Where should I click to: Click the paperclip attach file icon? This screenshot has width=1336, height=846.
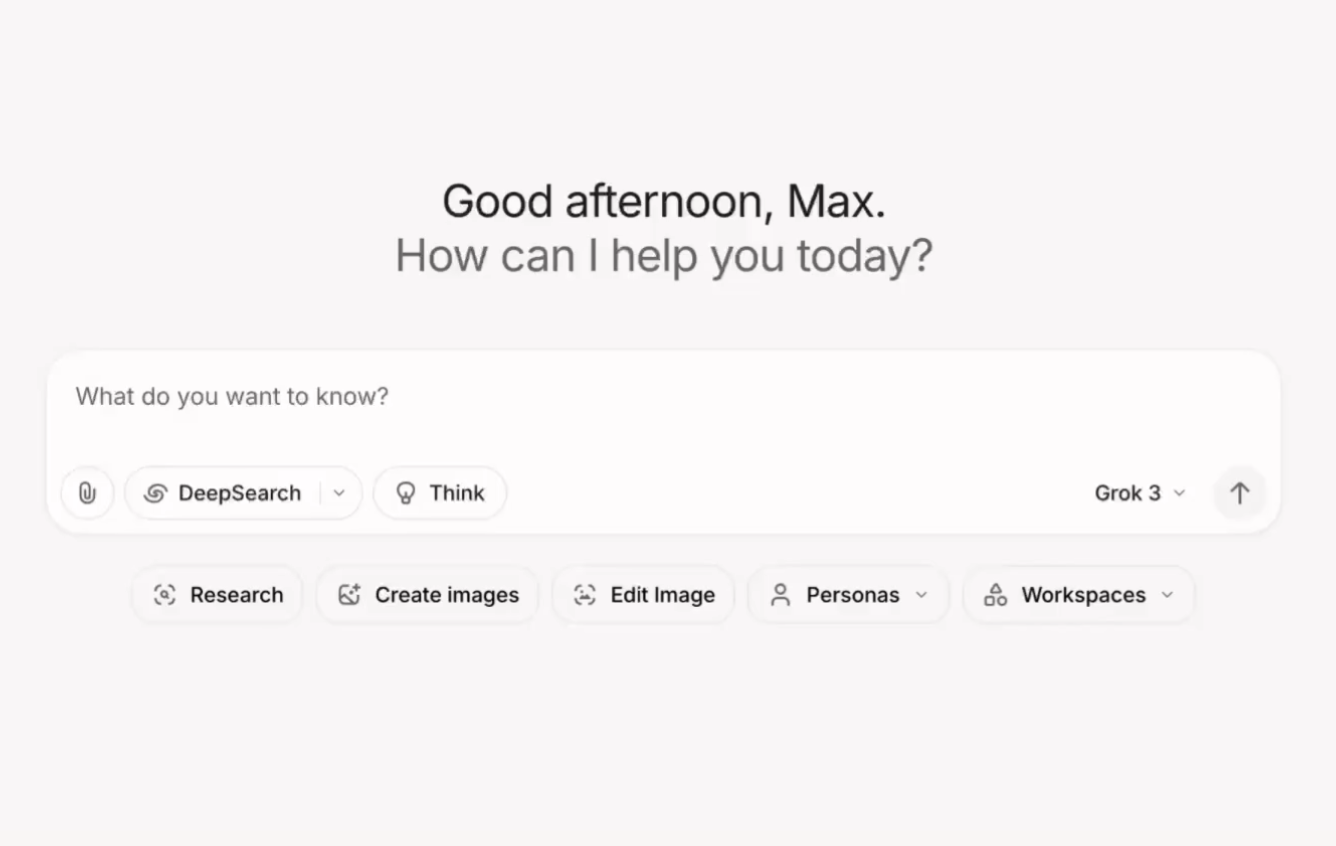coord(87,493)
